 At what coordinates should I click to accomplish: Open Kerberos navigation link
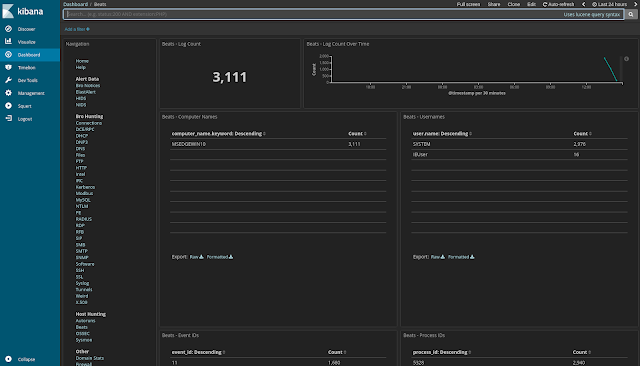[x=85, y=187]
